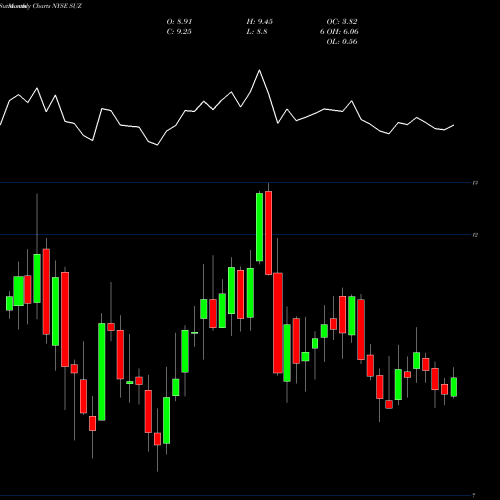Click the 12 price axis label
The width and height of the screenshot is (500, 500).
[476, 235]
